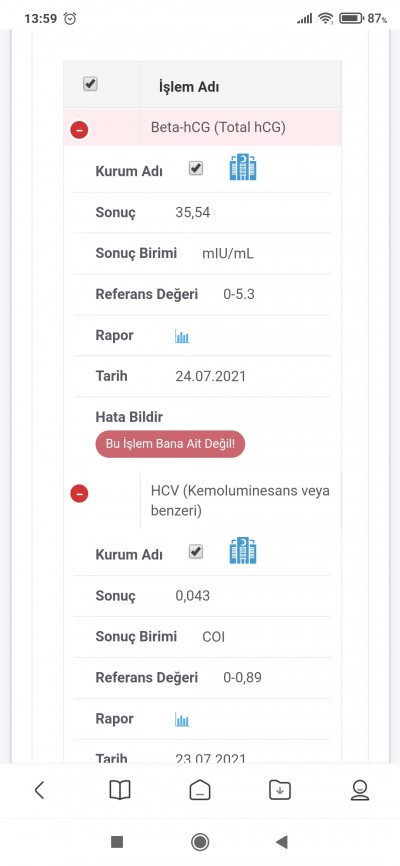Go back with browser back arrow
This screenshot has width=400, height=866.
[39, 790]
